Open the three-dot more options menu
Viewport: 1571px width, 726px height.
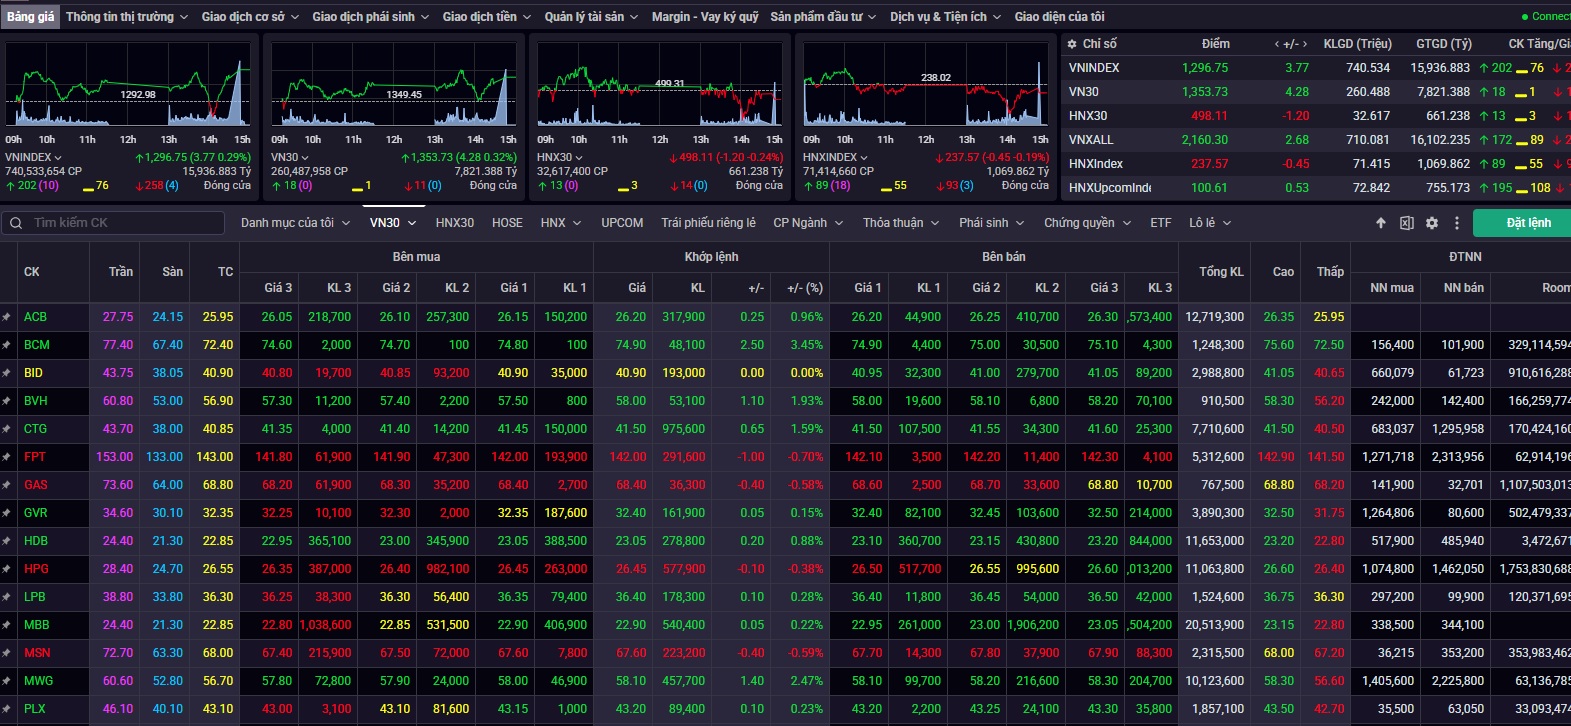coord(1457,223)
